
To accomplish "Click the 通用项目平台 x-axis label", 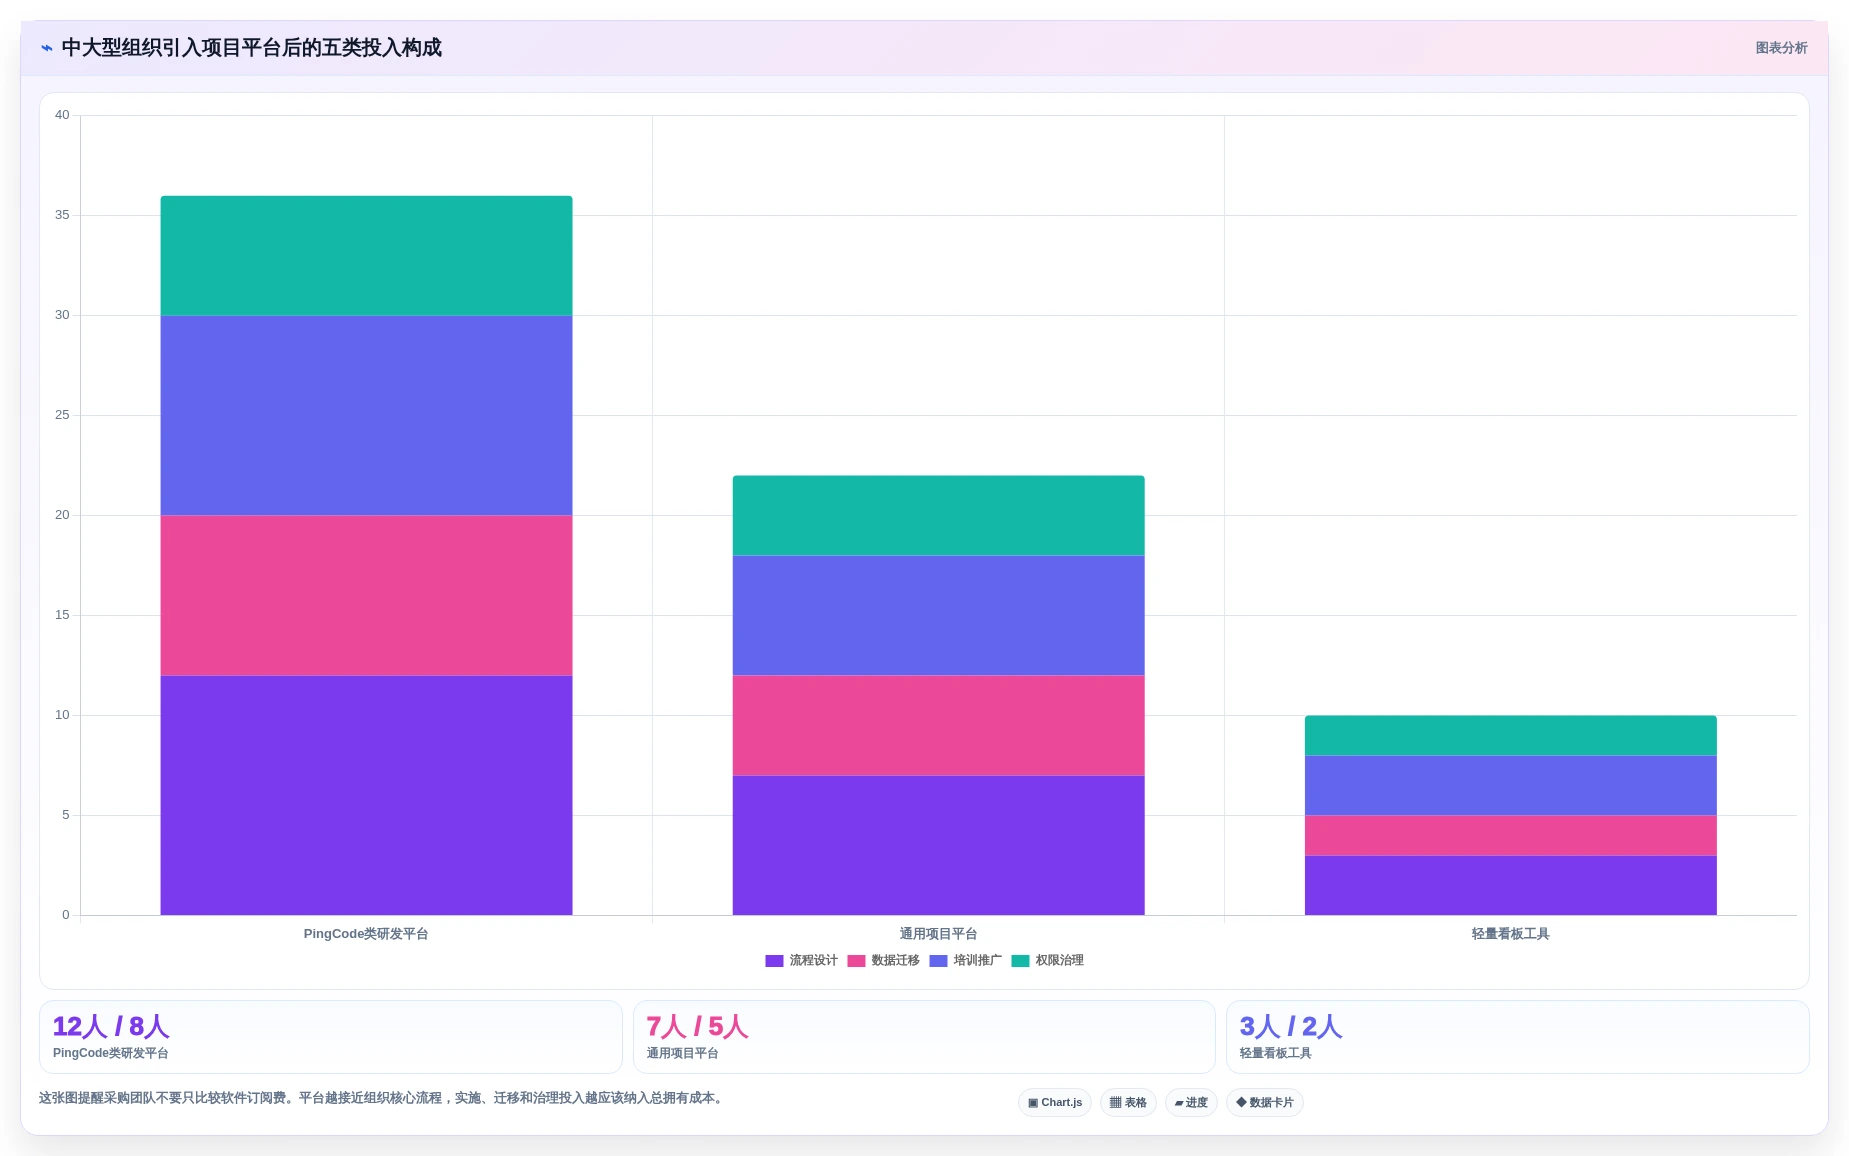I will [938, 934].
